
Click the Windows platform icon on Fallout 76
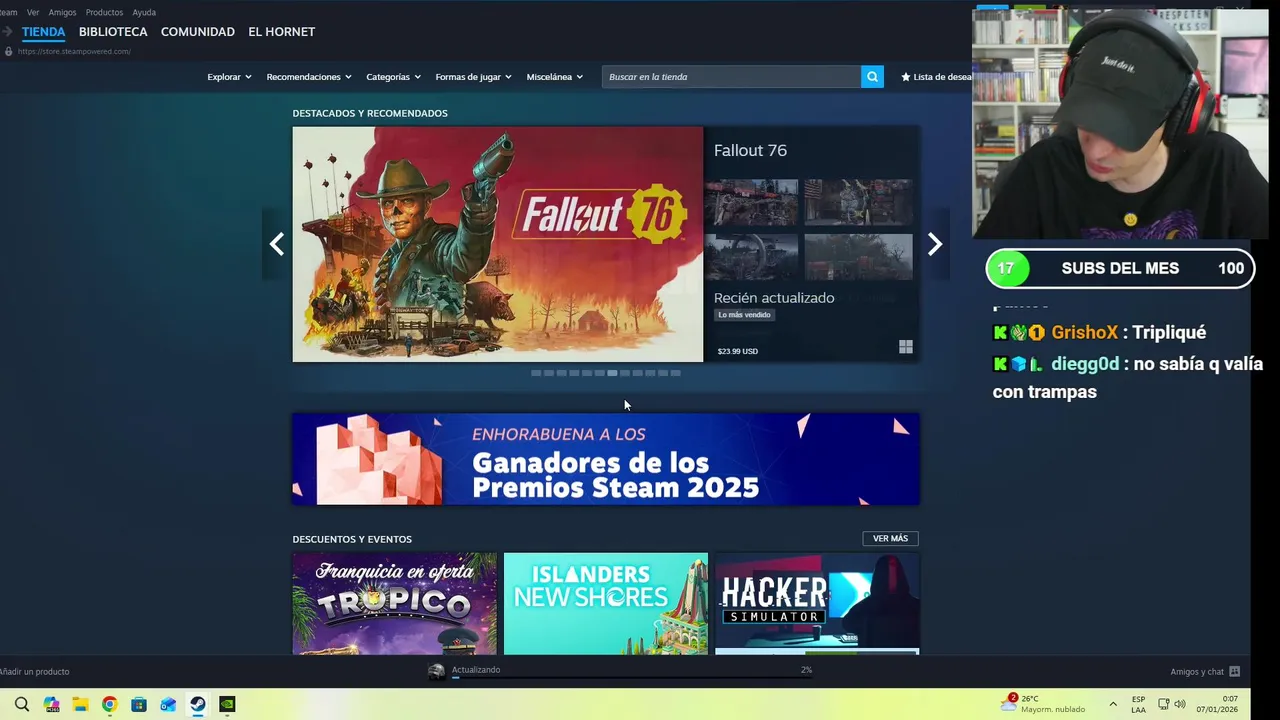point(905,347)
